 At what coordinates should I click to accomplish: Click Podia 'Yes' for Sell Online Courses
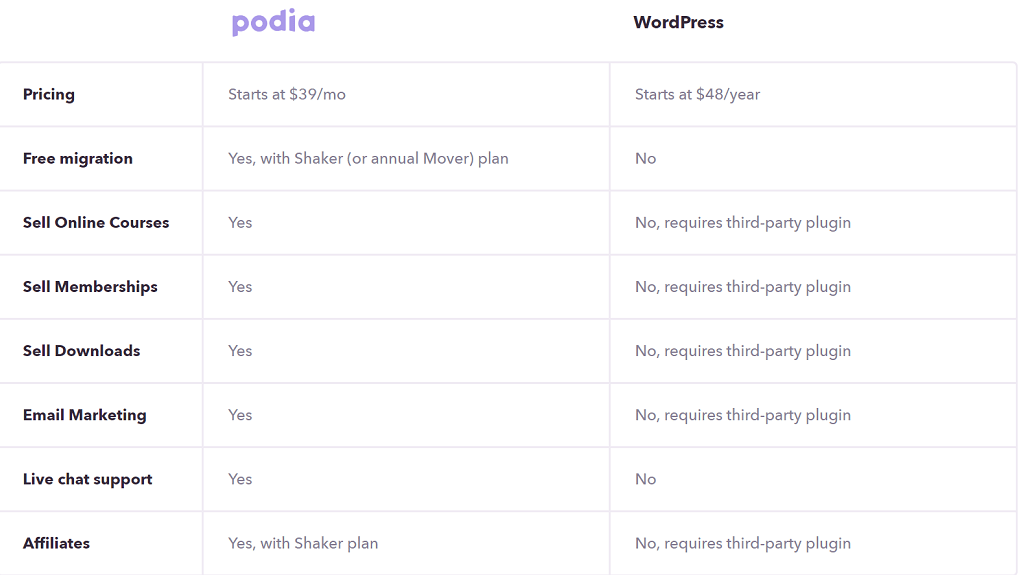(240, 222)
